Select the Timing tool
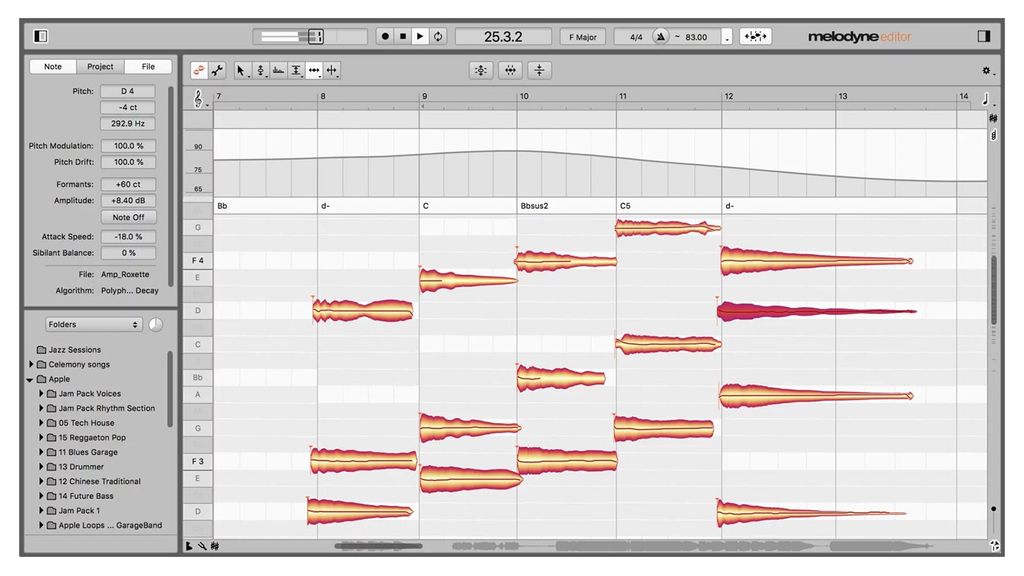Viewport: 1024px width, 576px height. (x=314, y=70)
